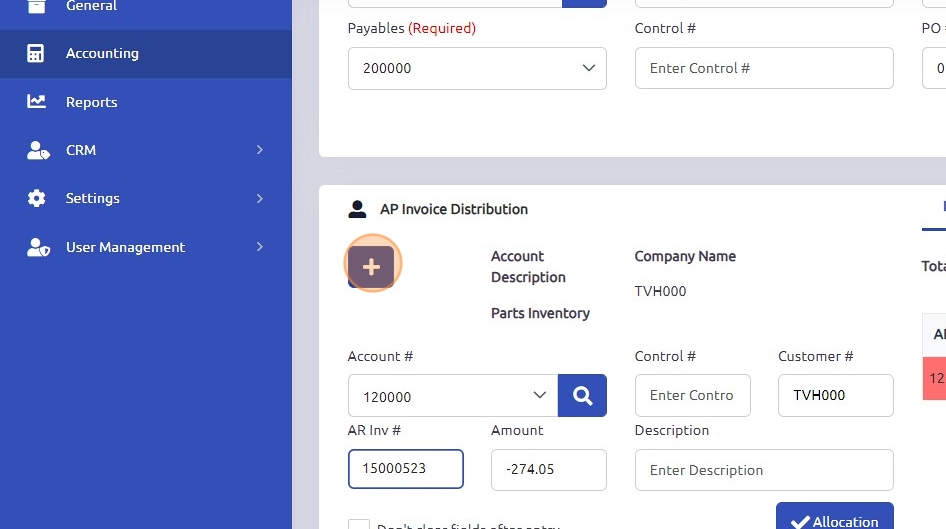Click the Settings gear icon
This screenshot has height=529, width=946.
point(36,198)
